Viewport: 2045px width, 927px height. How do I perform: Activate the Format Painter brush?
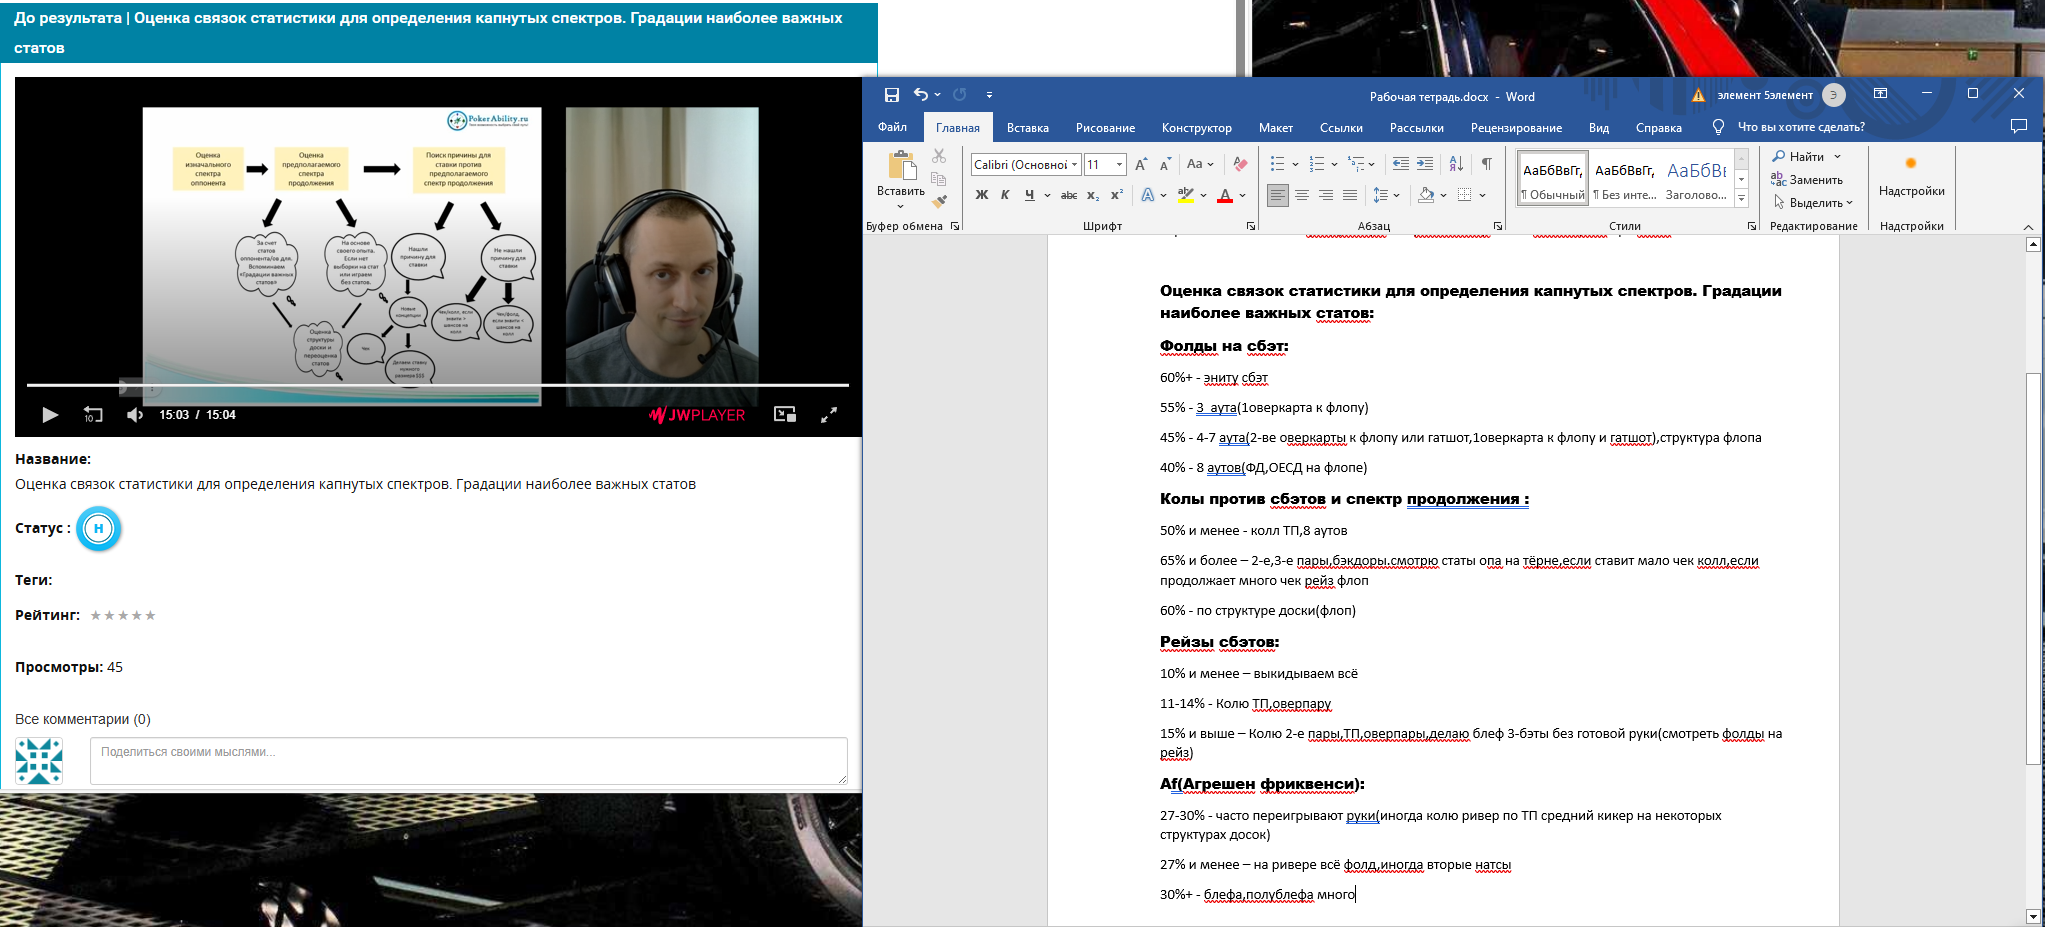click(939, 201)
